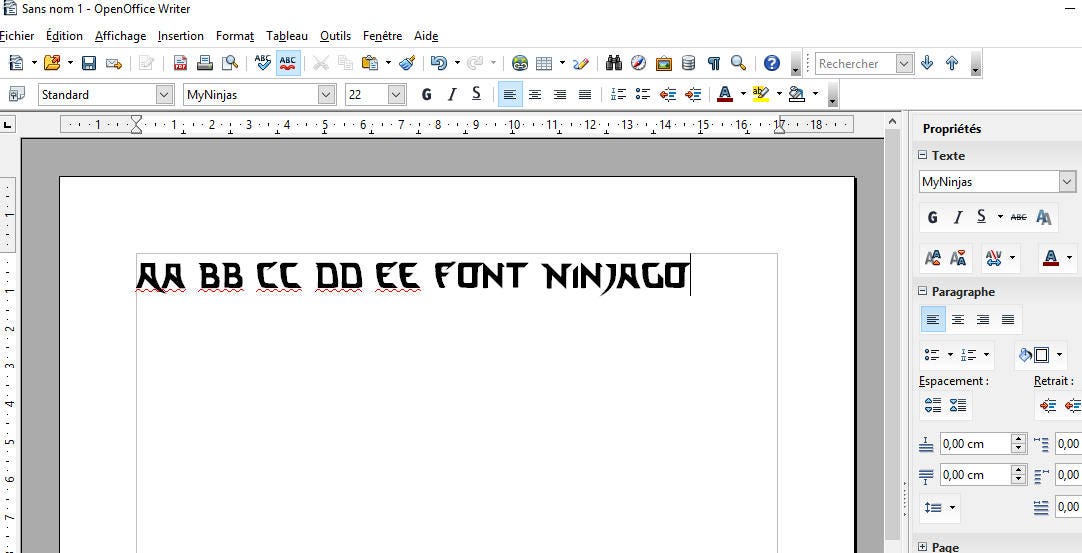Image resolution: width=1082 pixels, height=553 pixels.
Task: Align text left in formatting toolbar
Action: 510,94
